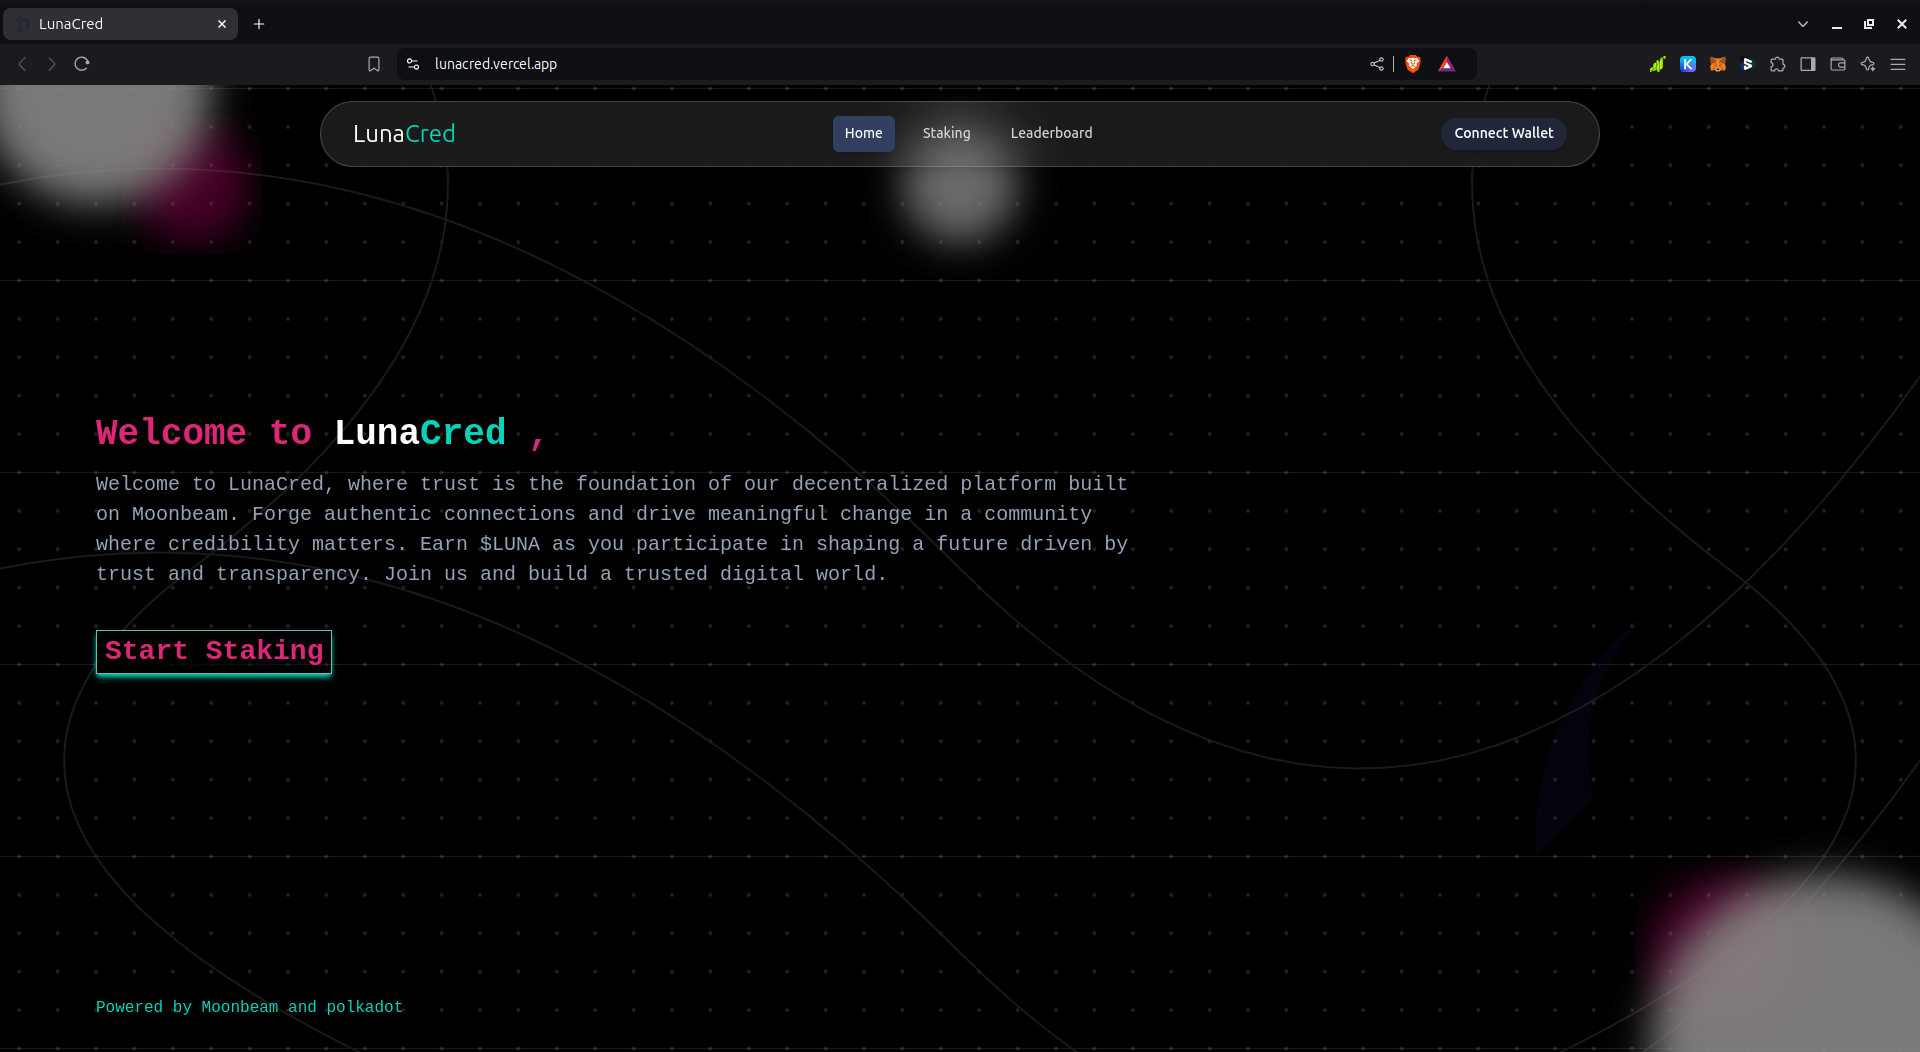This screenshot has width=1920, height=1052.
Task: Click the LunaCred logo in navbar
Action: 404,134
